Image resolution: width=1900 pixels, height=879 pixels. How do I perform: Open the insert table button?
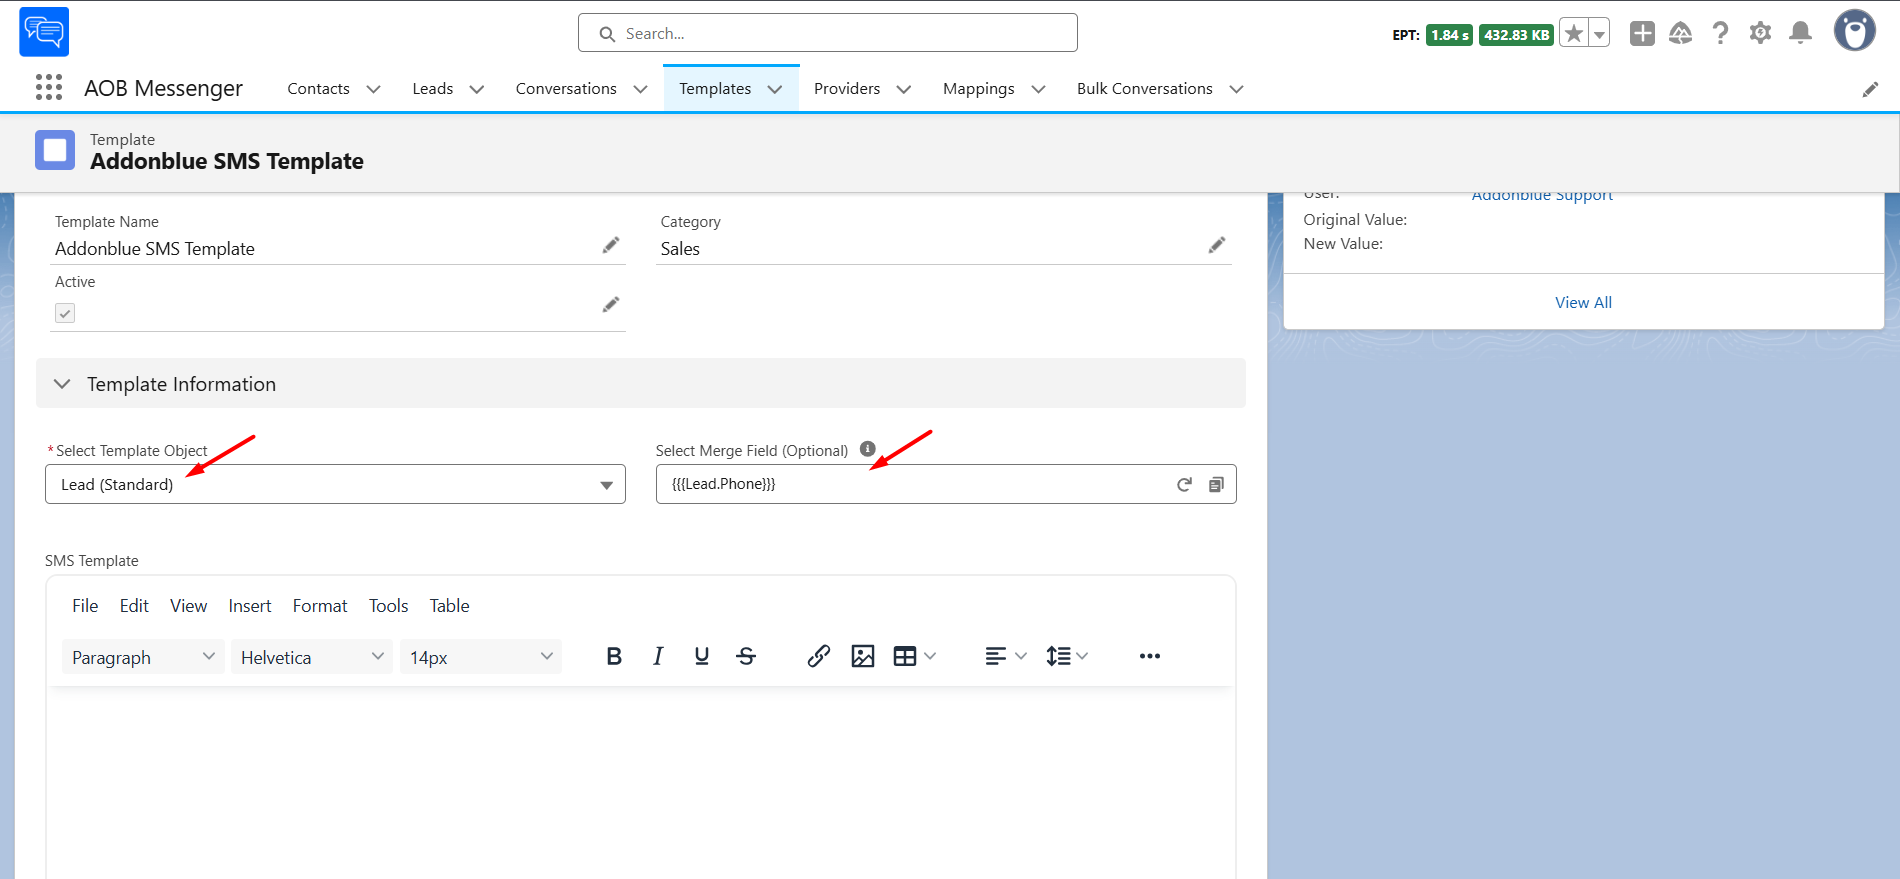click(x=905, y=656)
